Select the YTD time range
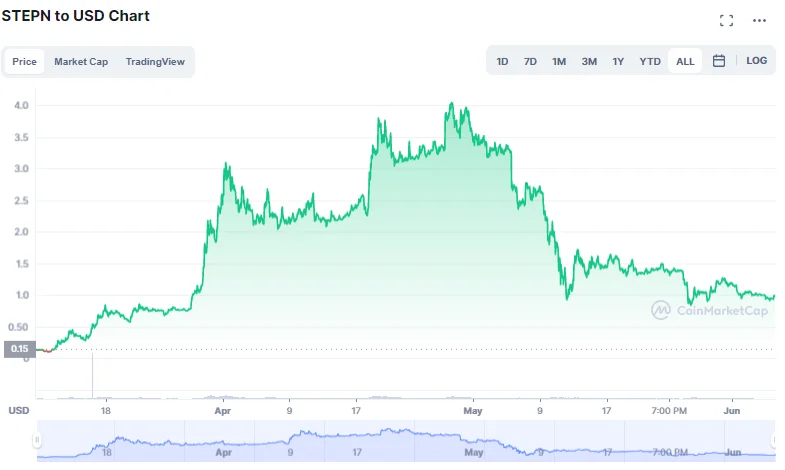This screenshot has width=785, height=470. point(650,62)
